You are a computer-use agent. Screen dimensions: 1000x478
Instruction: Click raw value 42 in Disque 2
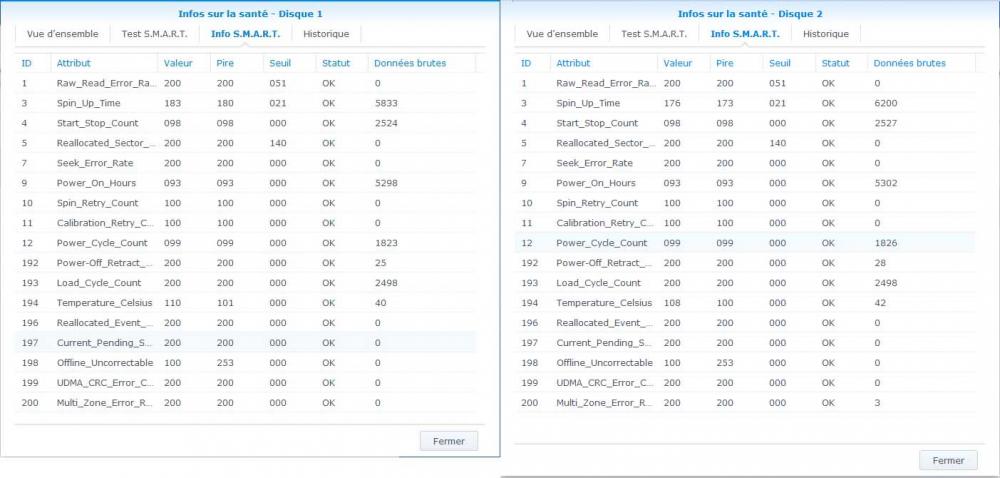point(880,303)
